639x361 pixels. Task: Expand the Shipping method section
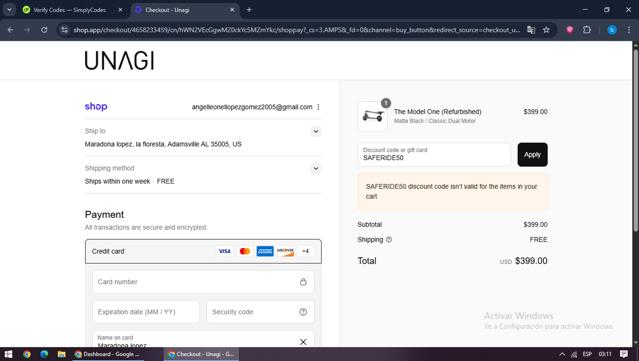point(316,168)
